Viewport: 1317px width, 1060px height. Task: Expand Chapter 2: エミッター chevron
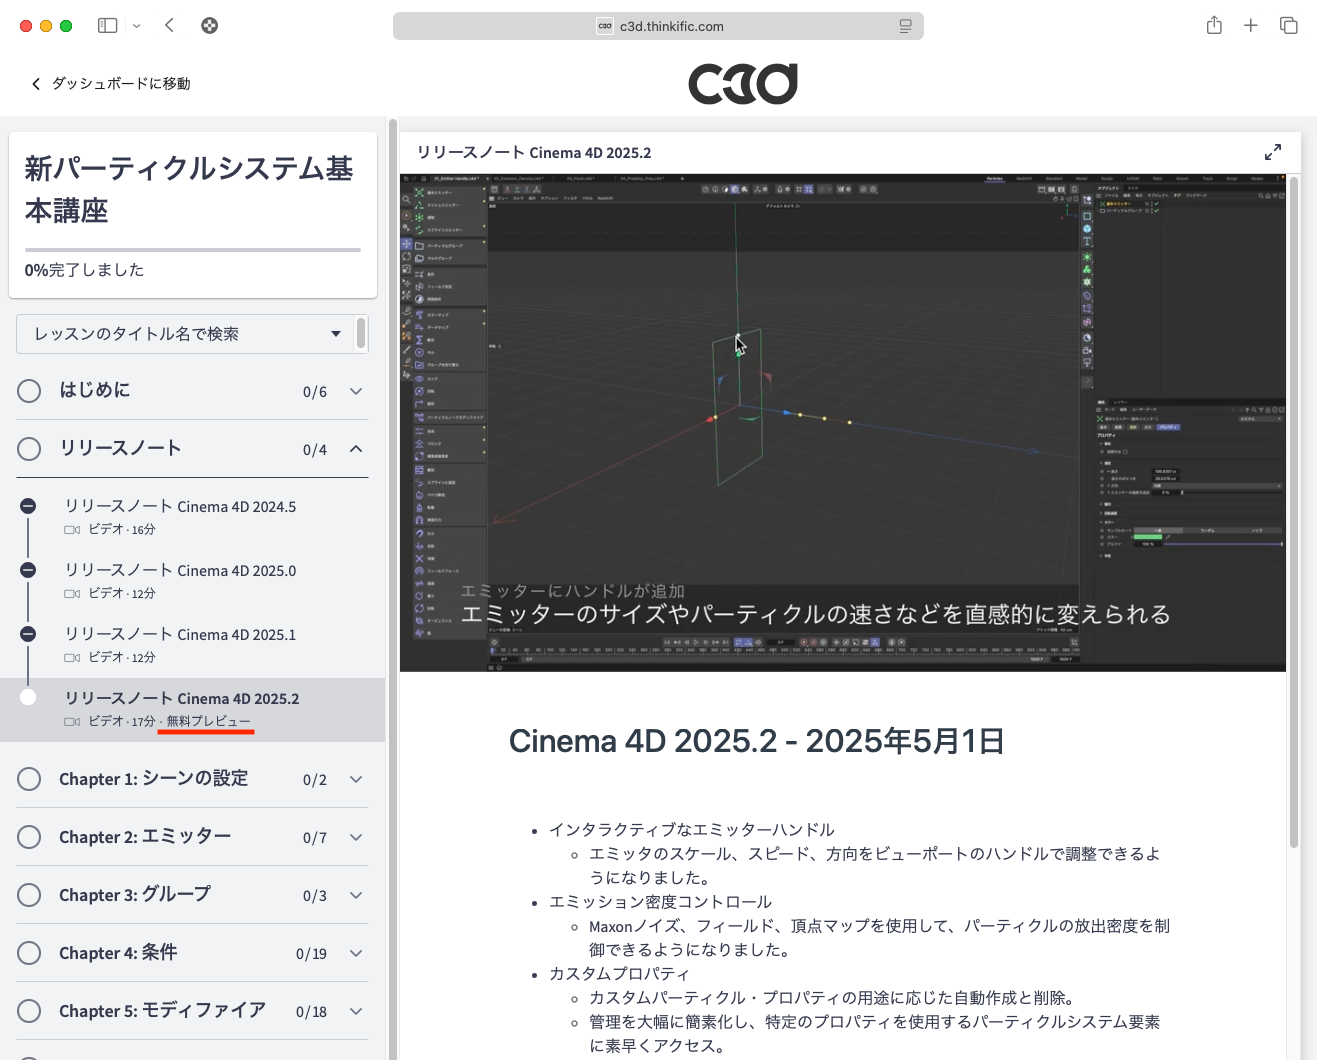356,837
